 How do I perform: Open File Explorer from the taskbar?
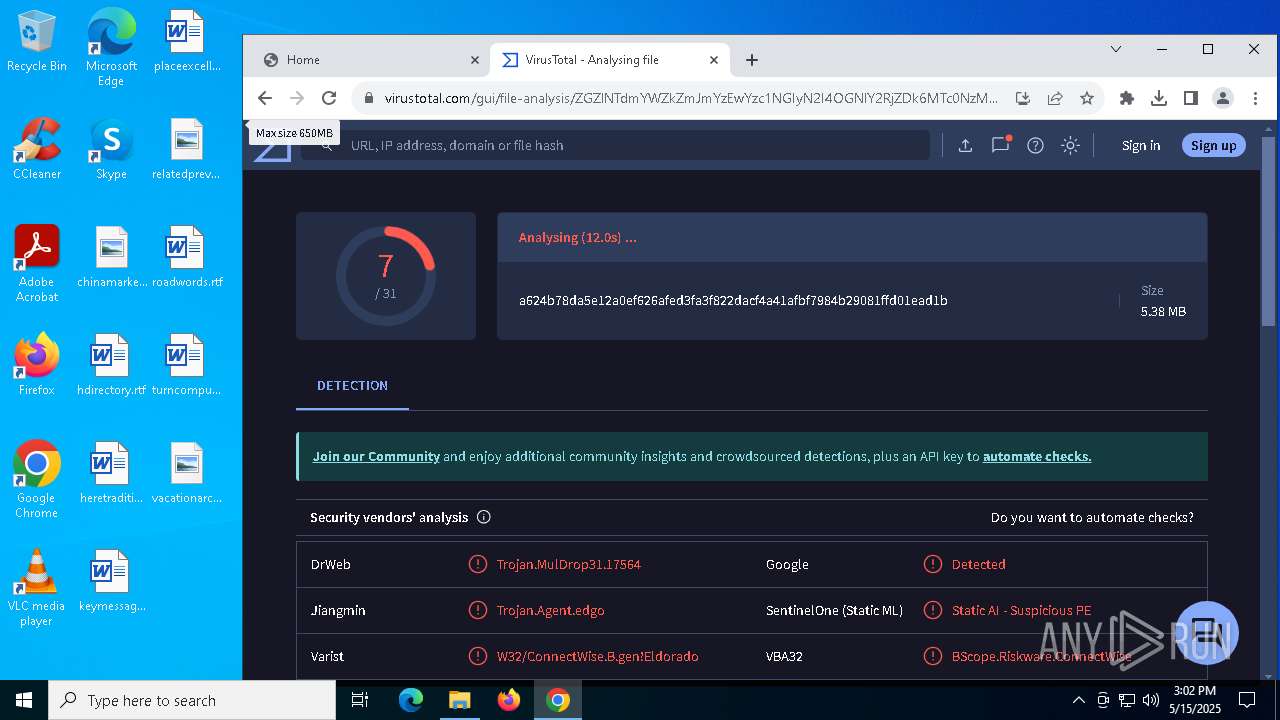[459, 700]
